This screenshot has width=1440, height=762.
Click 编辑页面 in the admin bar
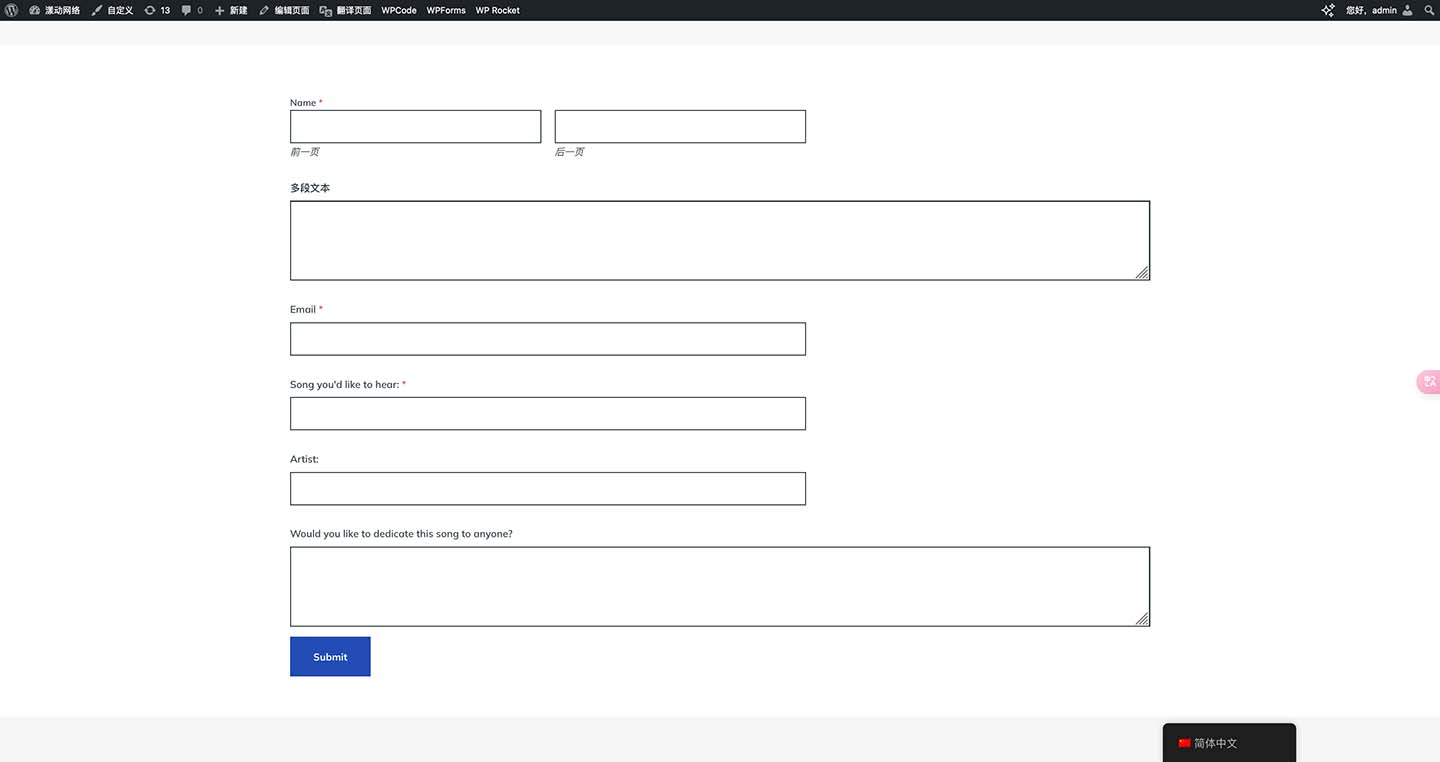click(284, 10)
